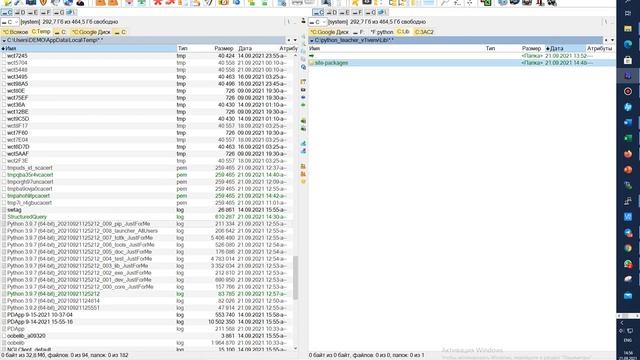640x360 pixels.
Task: Open right panel drive selection dropdown
Action: point(318,22)
